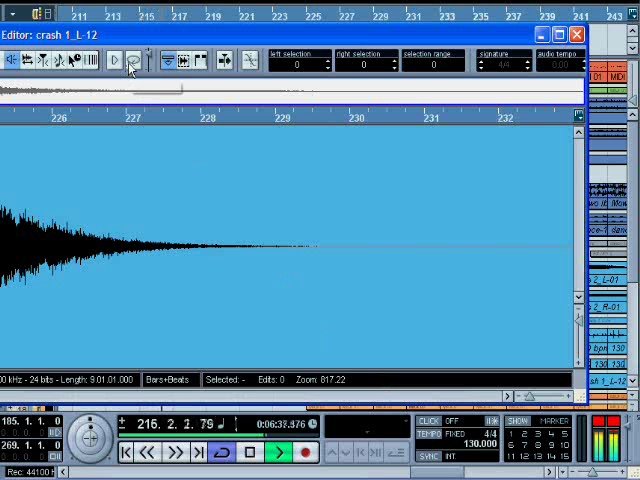Image resolution: width=640 pixels, height=480 pixels.
Task: Click the vertical bars hitpoint mode icon
Action: tap(91, 60)
